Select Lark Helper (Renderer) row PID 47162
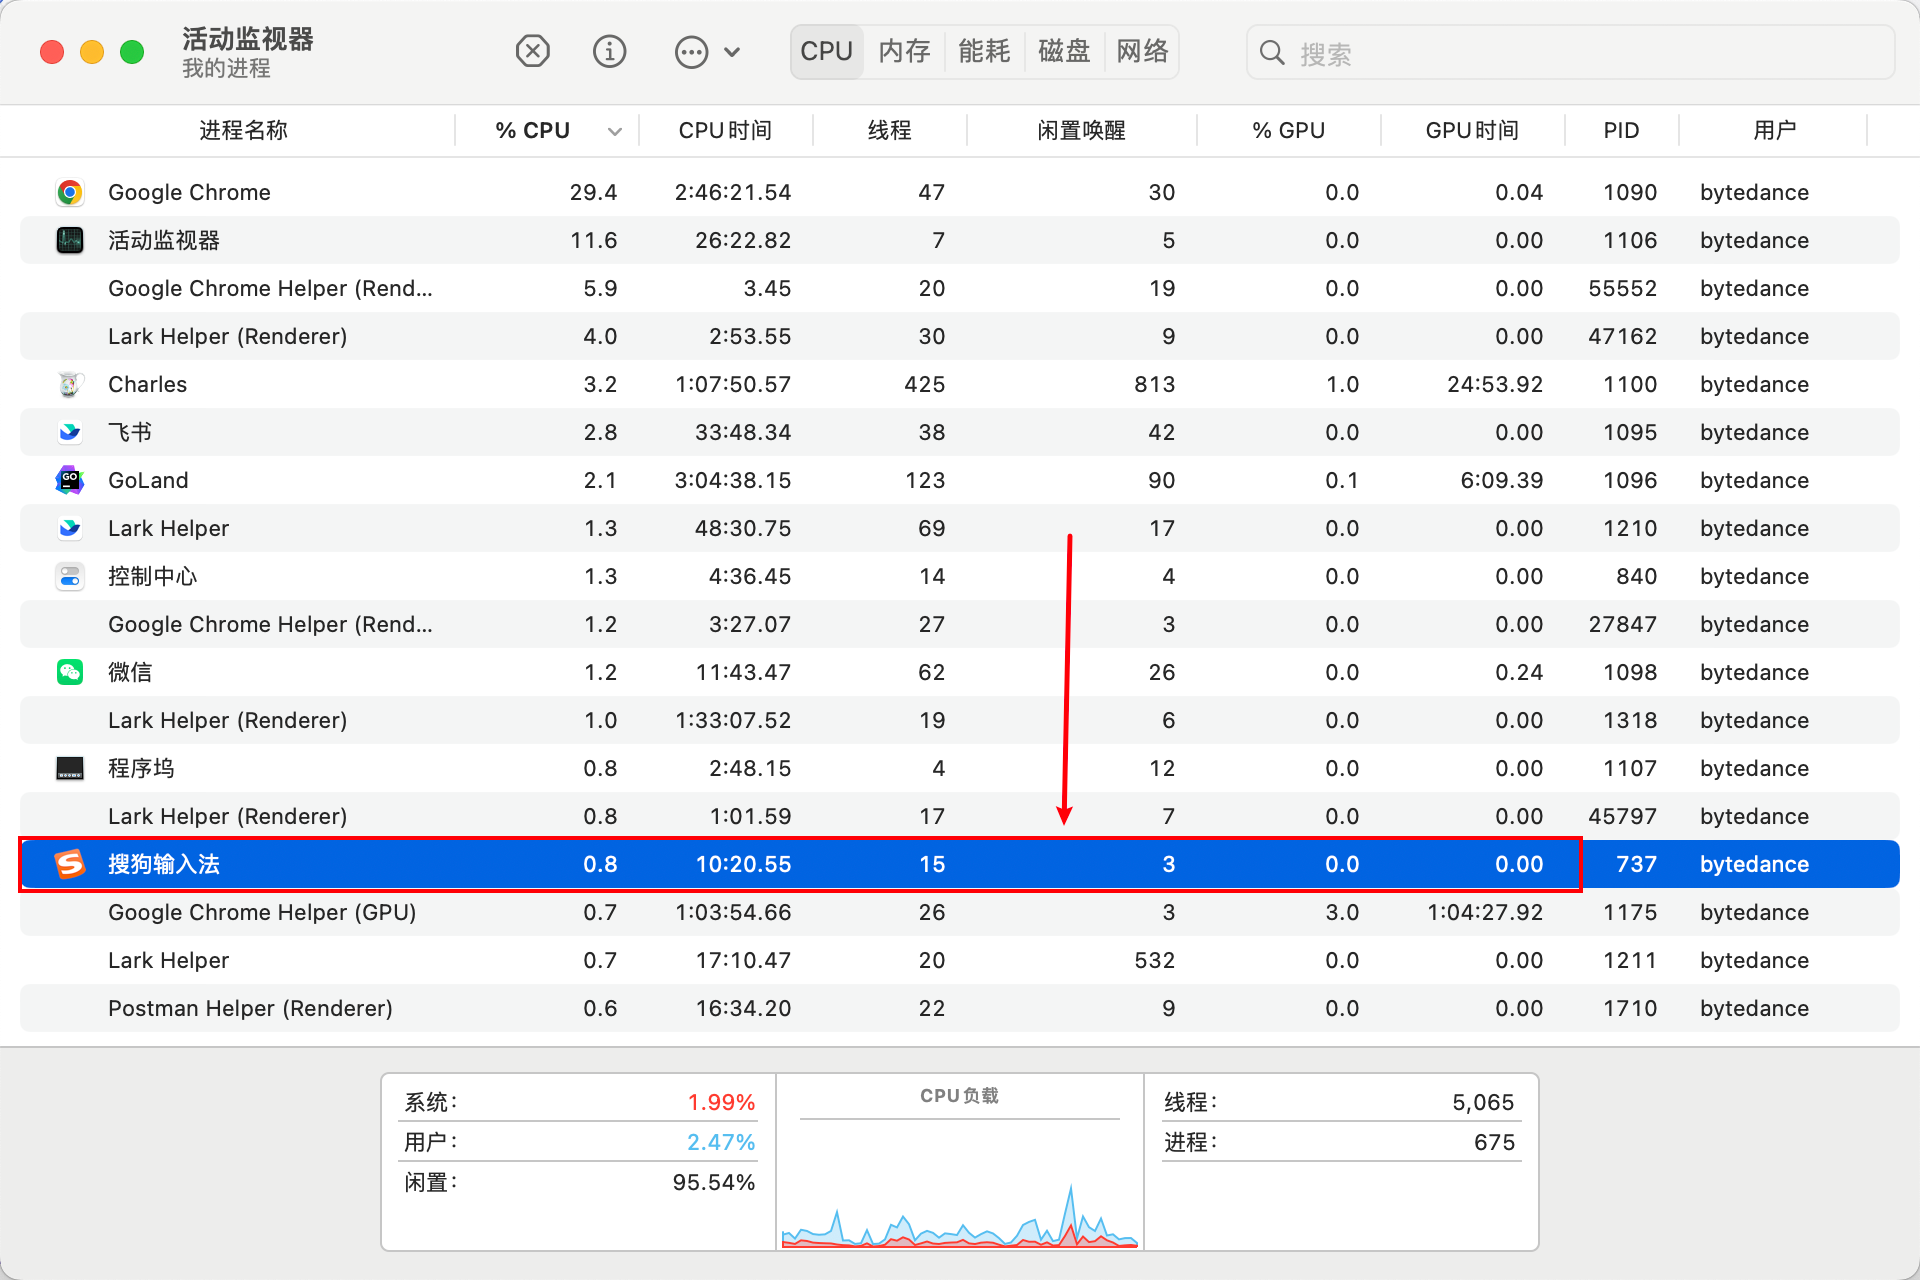Viewport: 1920px width, 1280px height. tap(960, 336)
